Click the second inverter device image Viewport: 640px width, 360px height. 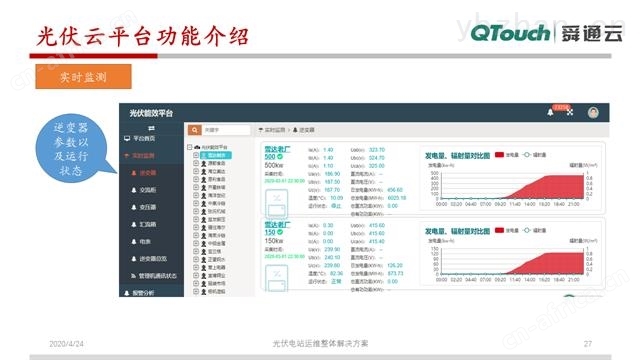(x=276, y=278)
